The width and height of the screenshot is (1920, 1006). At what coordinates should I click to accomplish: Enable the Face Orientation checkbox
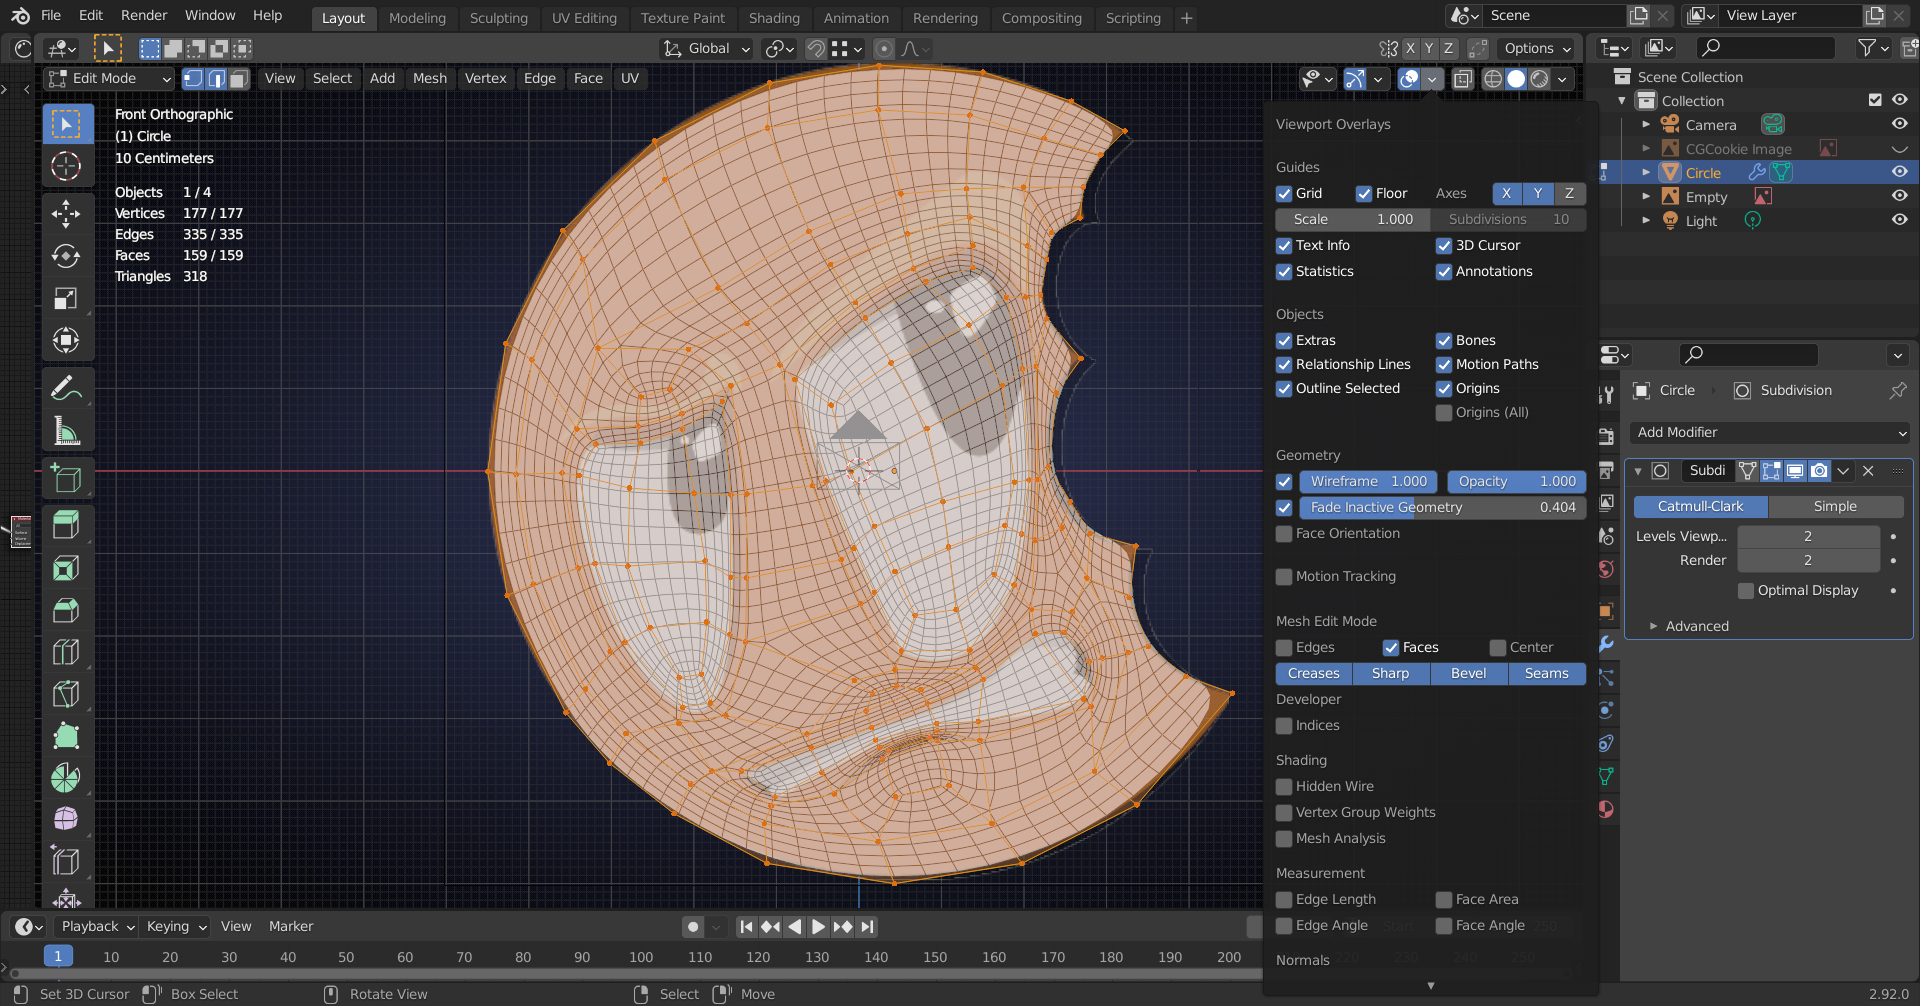pos(1285,534)
